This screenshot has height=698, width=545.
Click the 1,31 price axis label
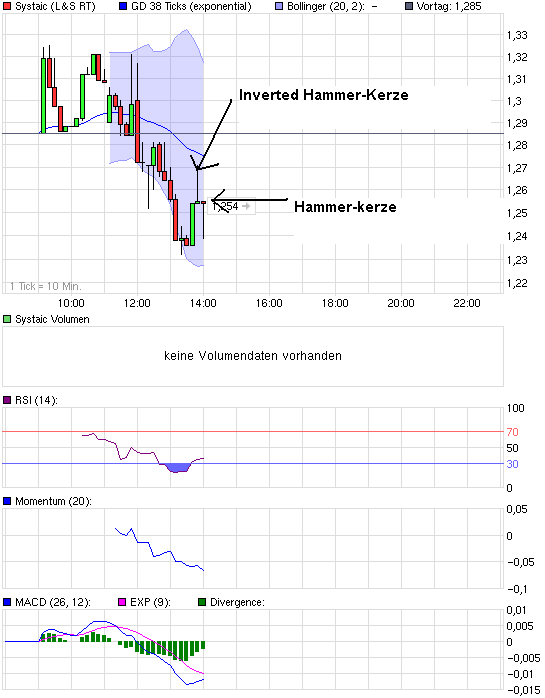517,79
